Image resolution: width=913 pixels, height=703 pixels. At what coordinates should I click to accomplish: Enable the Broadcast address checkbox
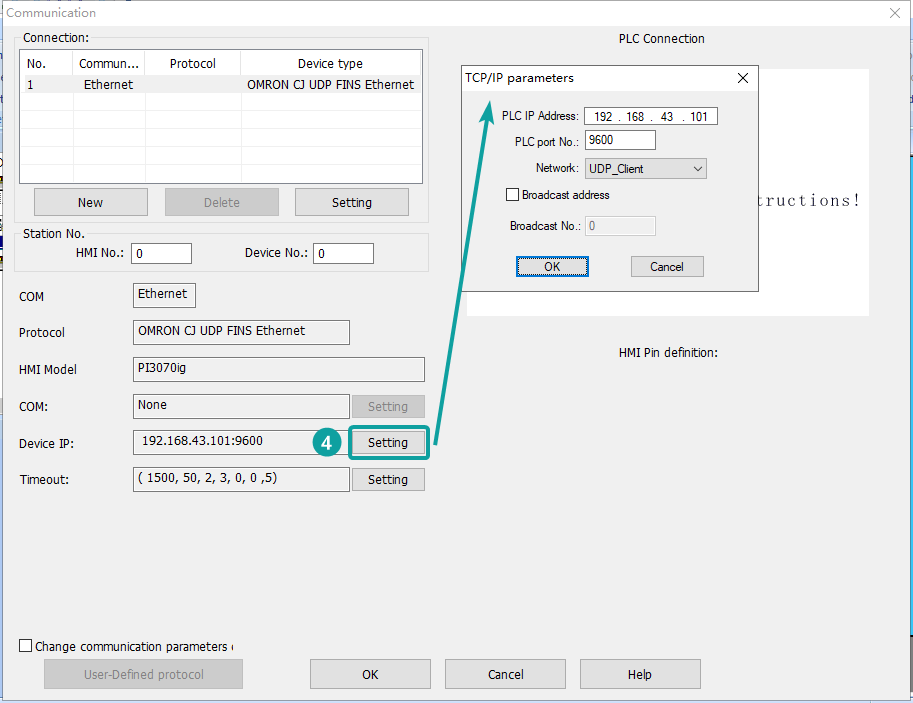513,195
